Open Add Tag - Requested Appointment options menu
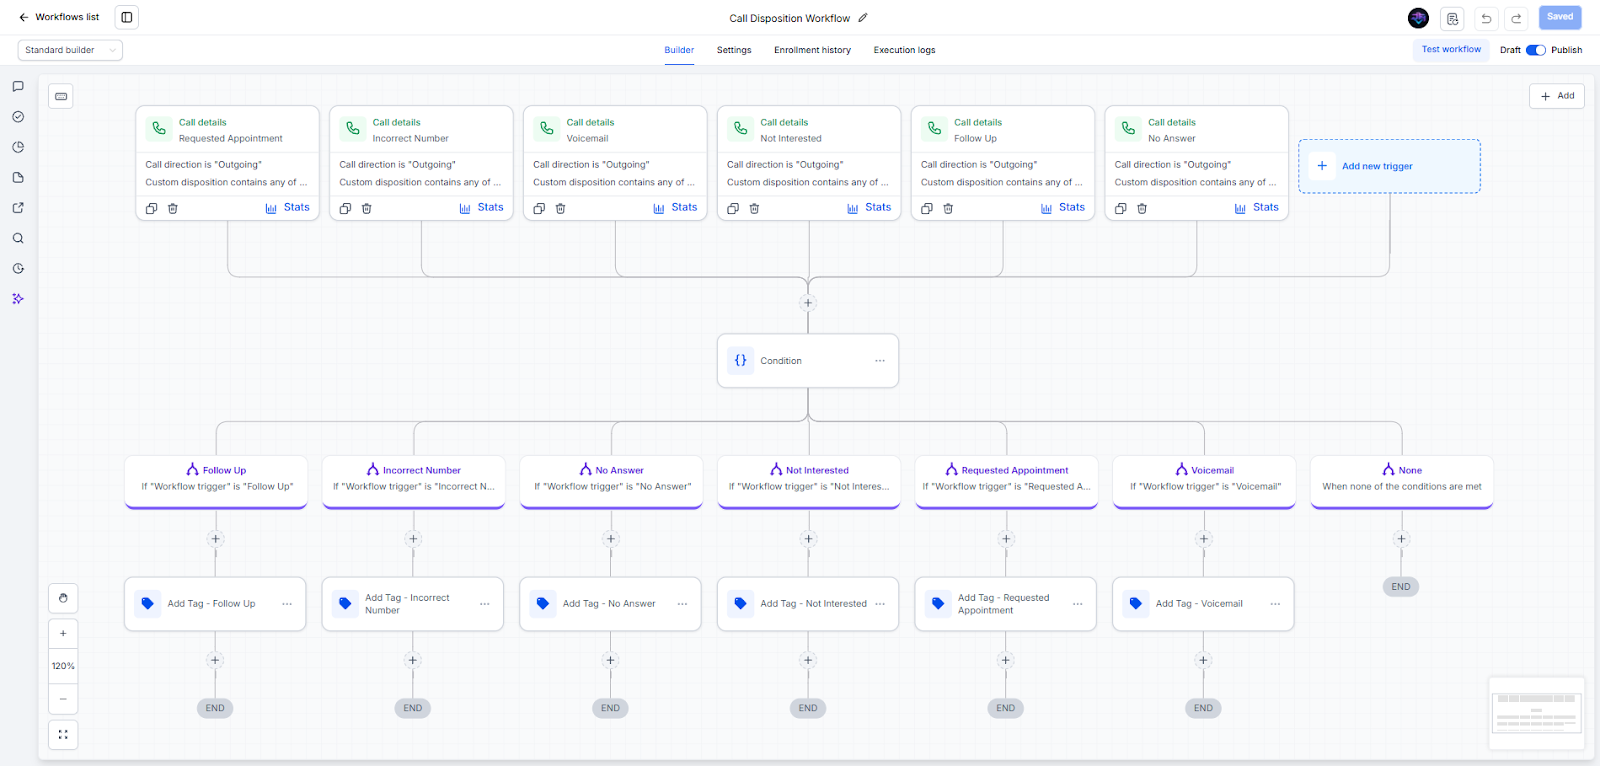The width and height of the screenshot is (1600, 766). pyautogui.click(x=1078, y=604)
